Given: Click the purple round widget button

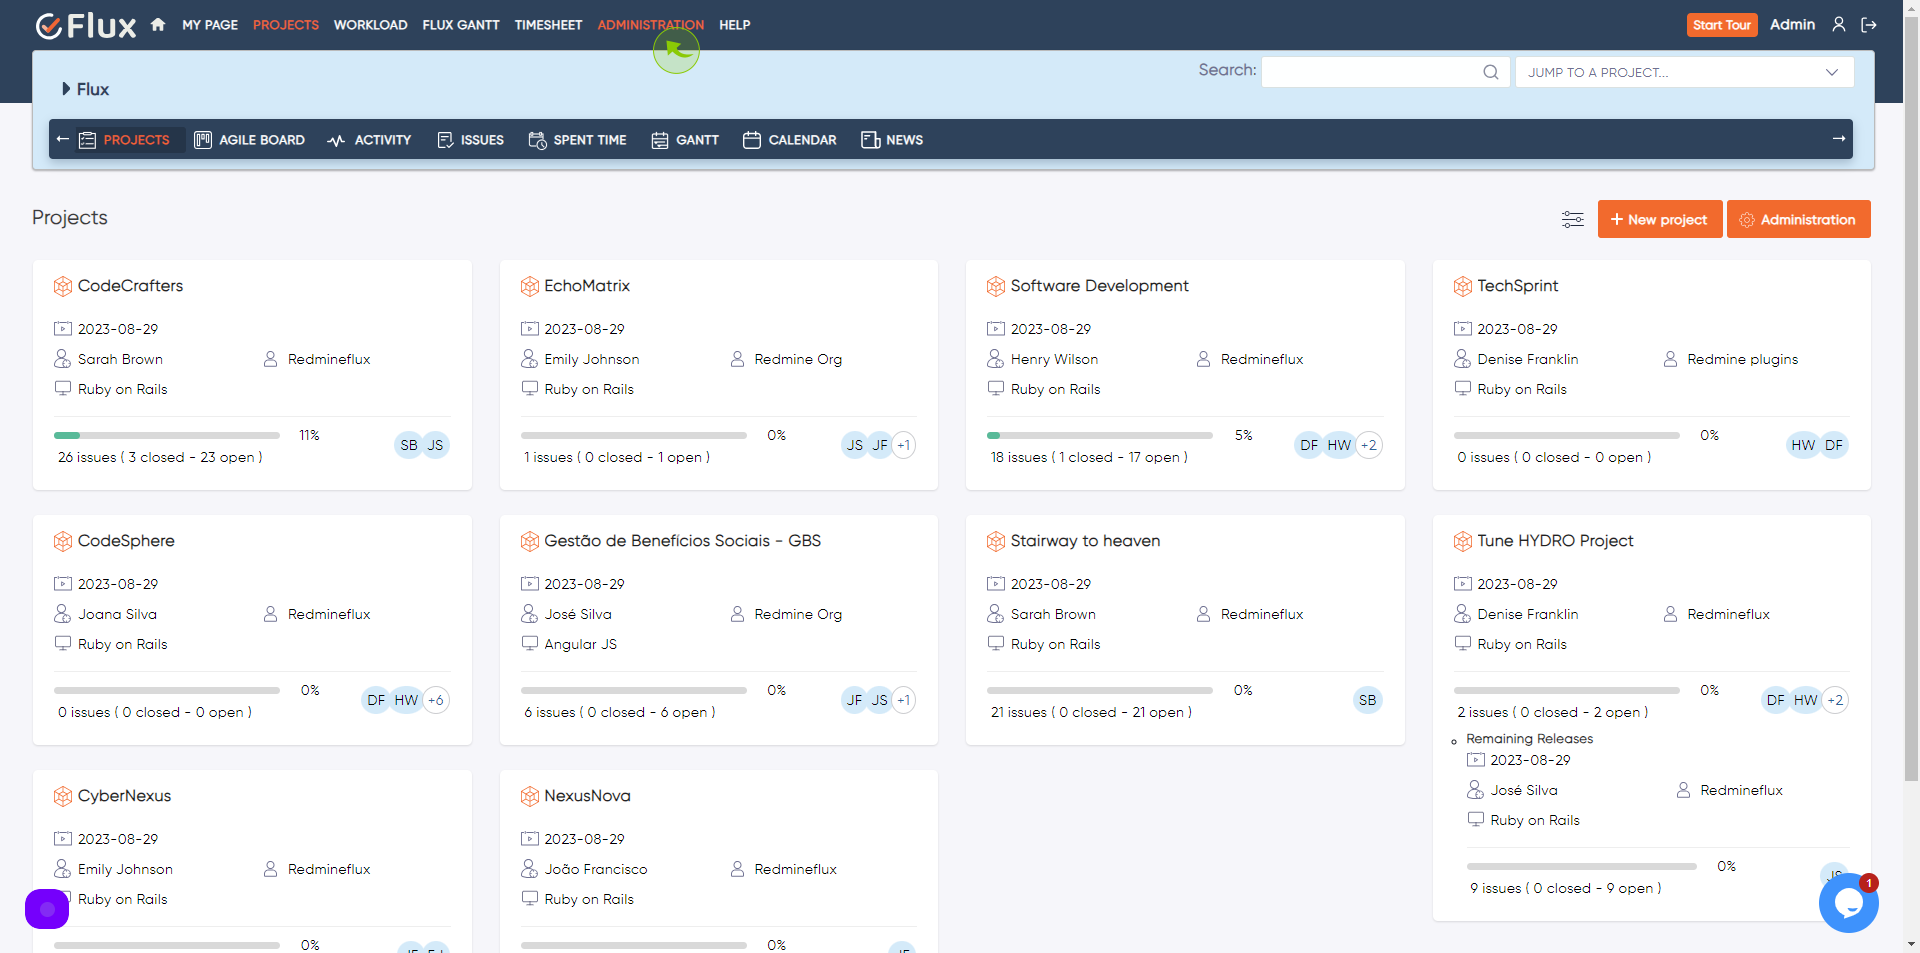Looking at the screenshot, I should click(x=47, y=909).
